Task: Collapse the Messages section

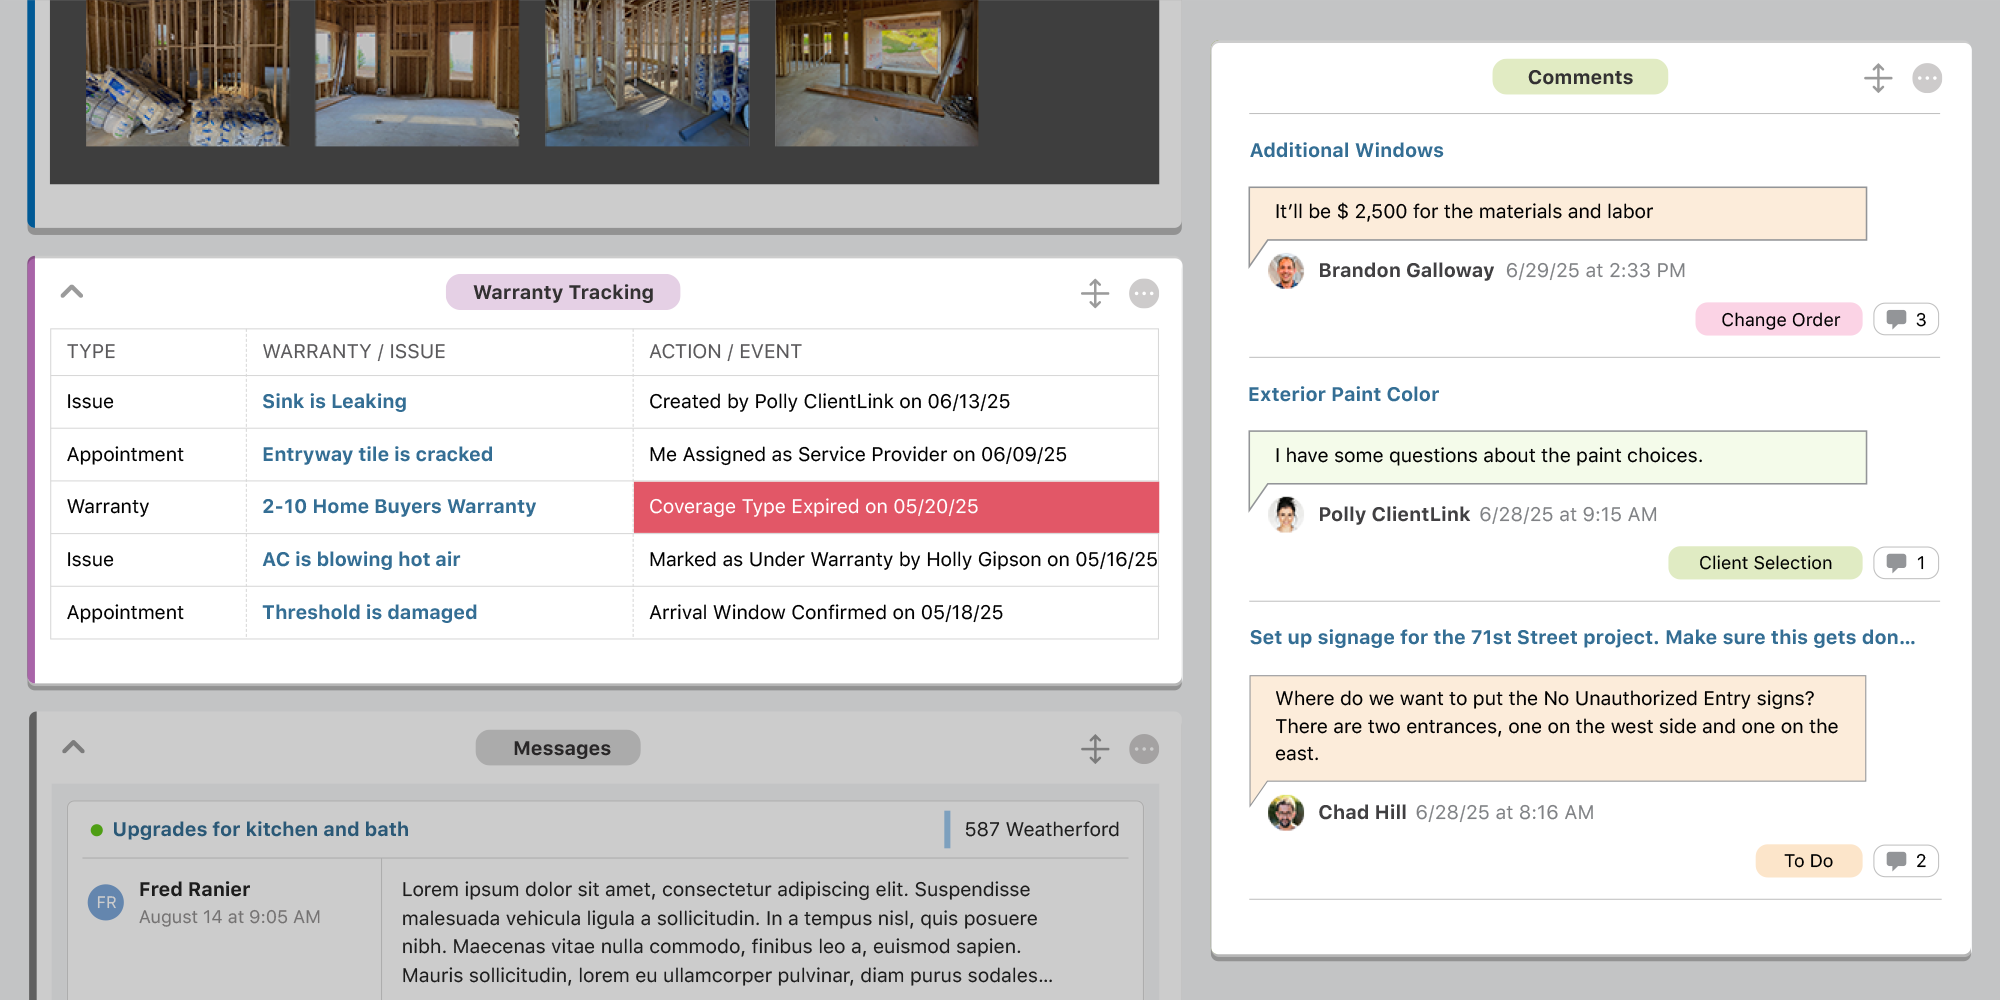Action: click(73, 747)
